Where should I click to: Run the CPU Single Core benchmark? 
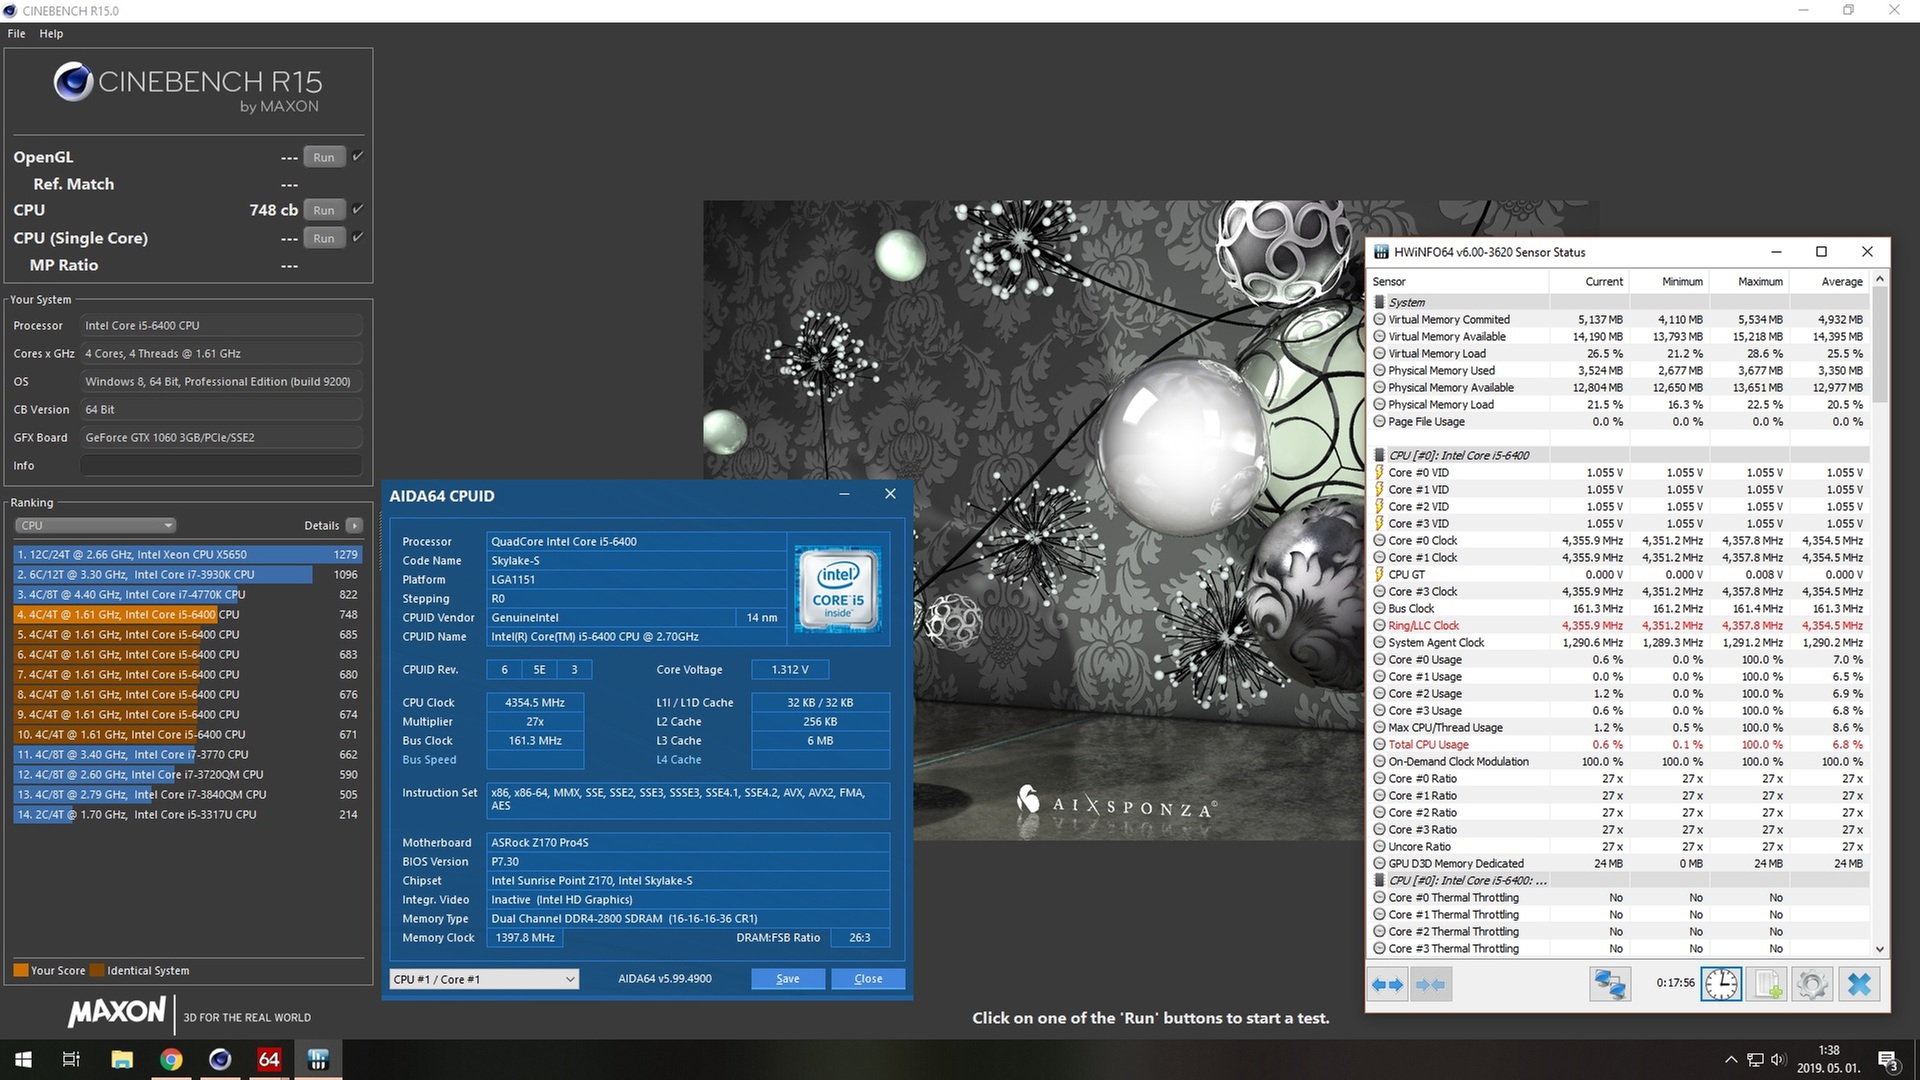click(324, 238)
